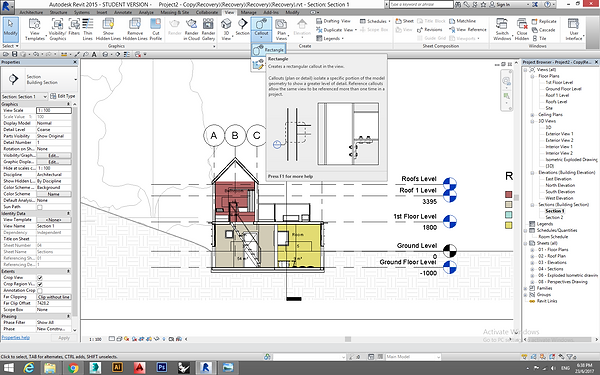600x375 pixels.
Task: Click the red color legend swatch
Action: pyautogui.click(x=509, y=195)
